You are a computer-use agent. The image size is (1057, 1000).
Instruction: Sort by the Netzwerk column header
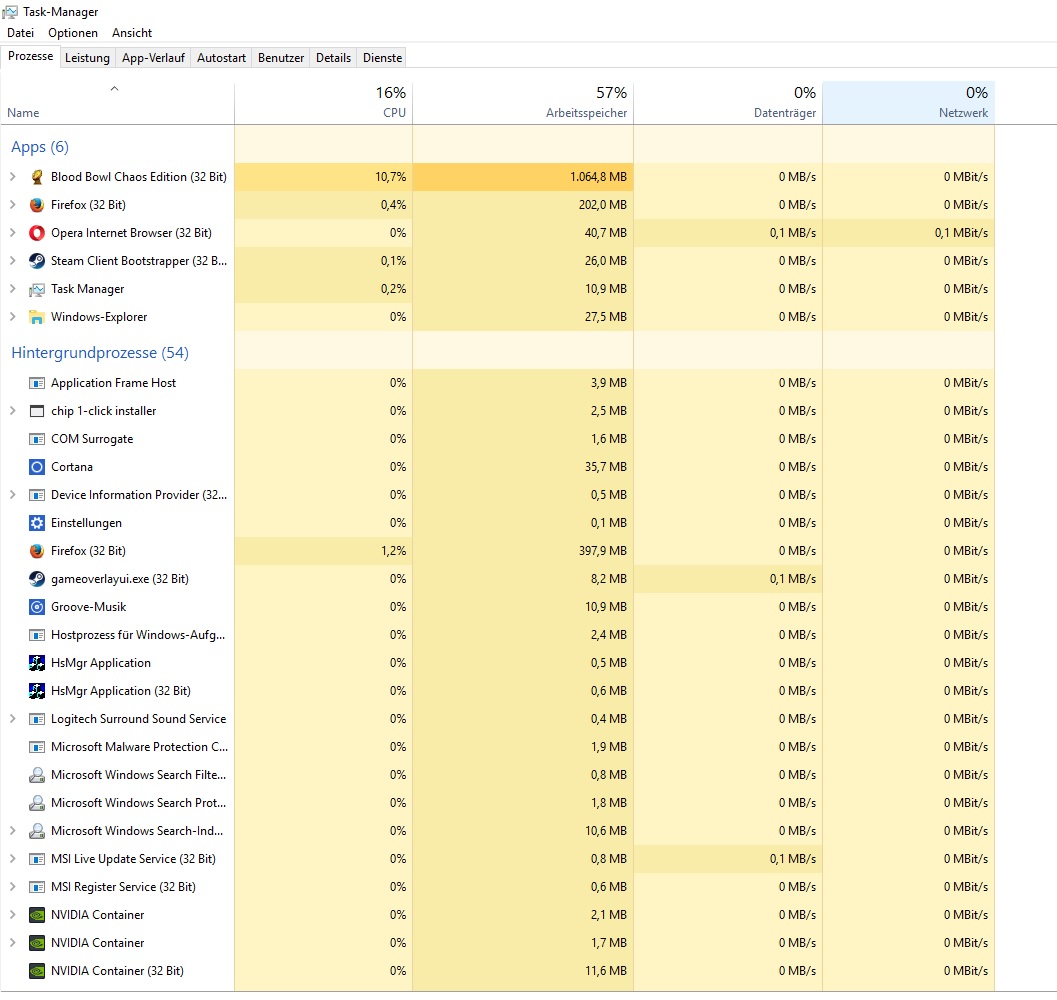[909, 103]
